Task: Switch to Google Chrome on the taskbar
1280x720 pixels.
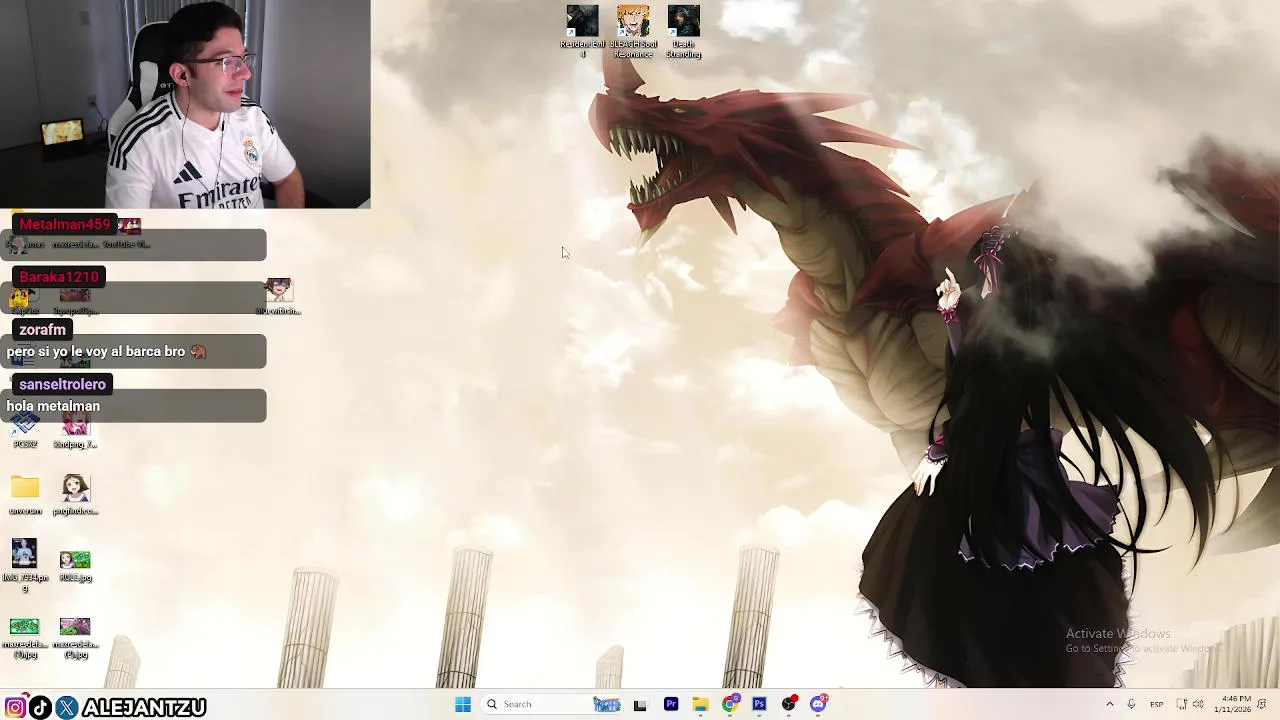Action: coord(730,704)
